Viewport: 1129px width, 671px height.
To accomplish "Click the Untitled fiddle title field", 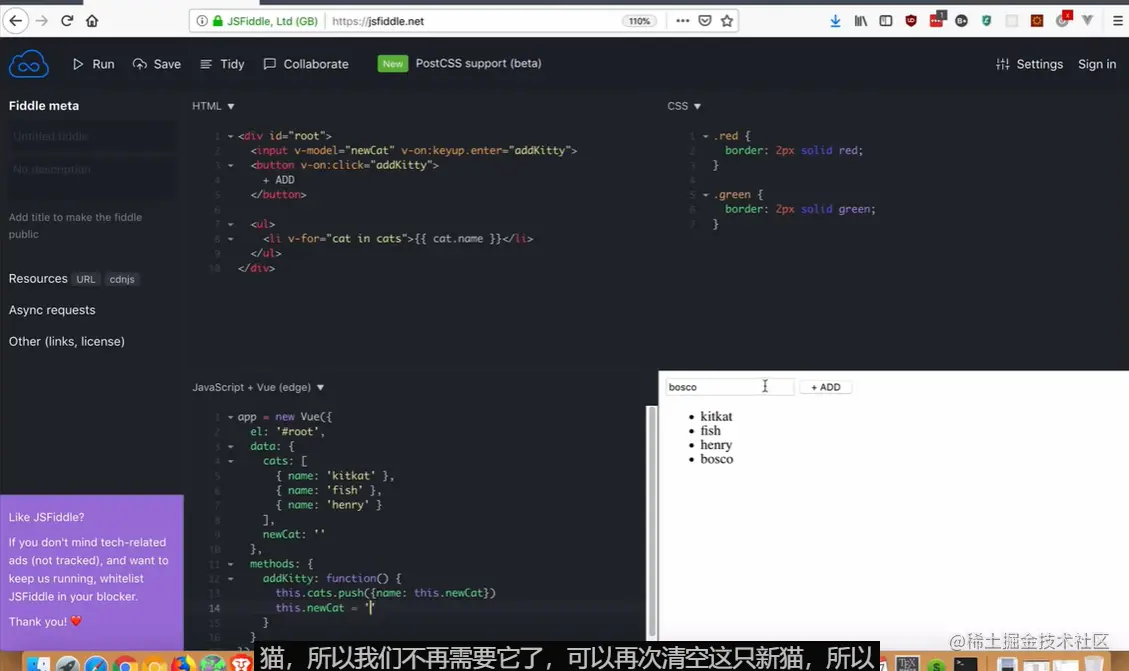I will 91,136.
